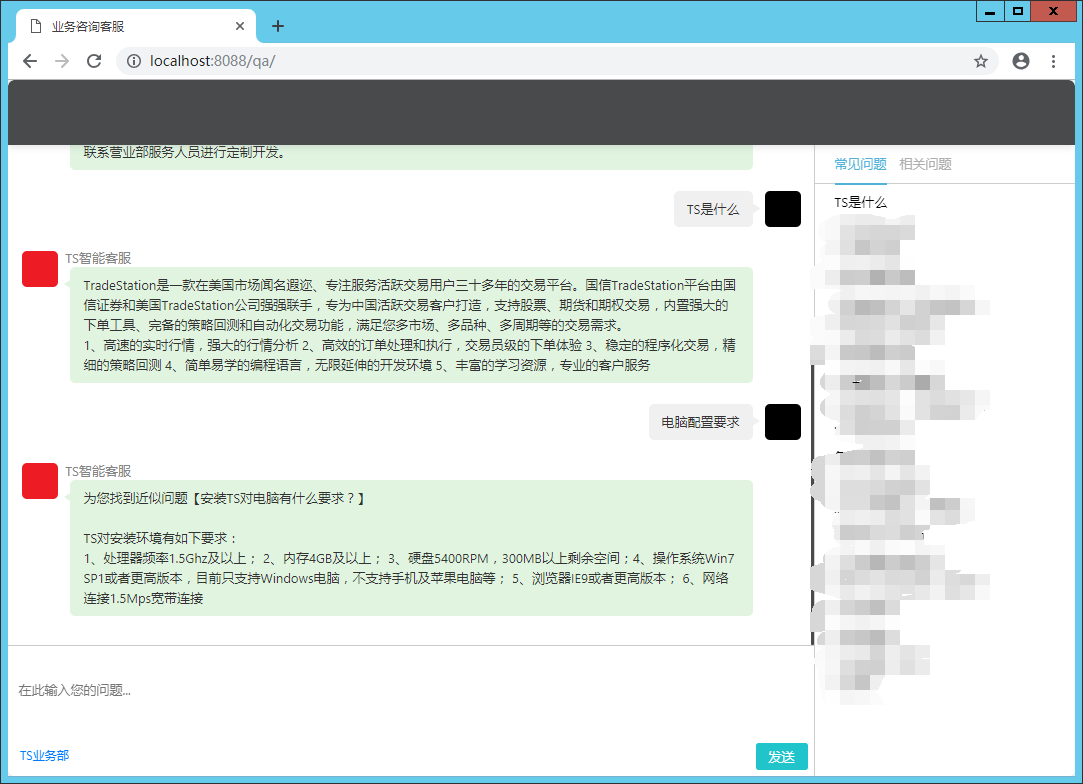1083x784 pixels.
Task: Click the partial message 联系营业部服务人员进行定制开发
Action: (x=184, y=152)
